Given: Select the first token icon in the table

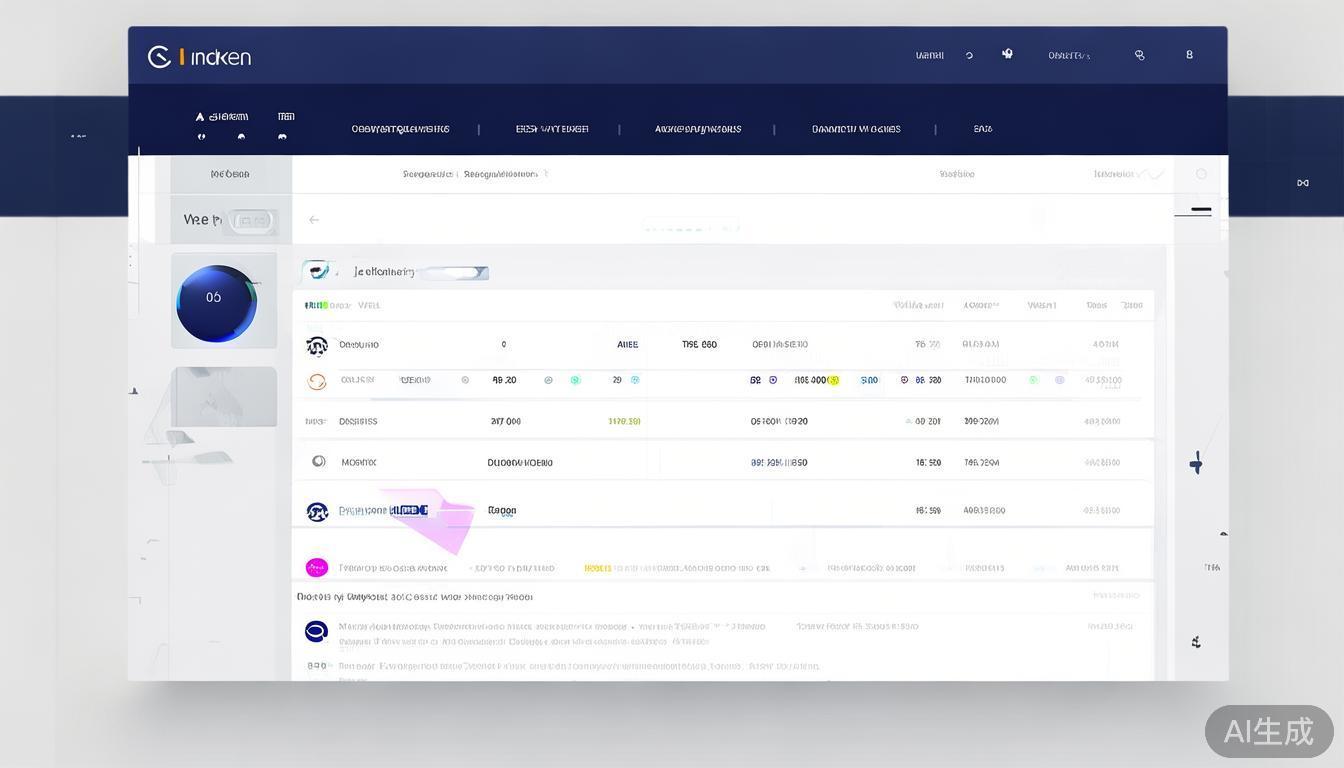Looking at the screenshot, I should tap(317, 344).
